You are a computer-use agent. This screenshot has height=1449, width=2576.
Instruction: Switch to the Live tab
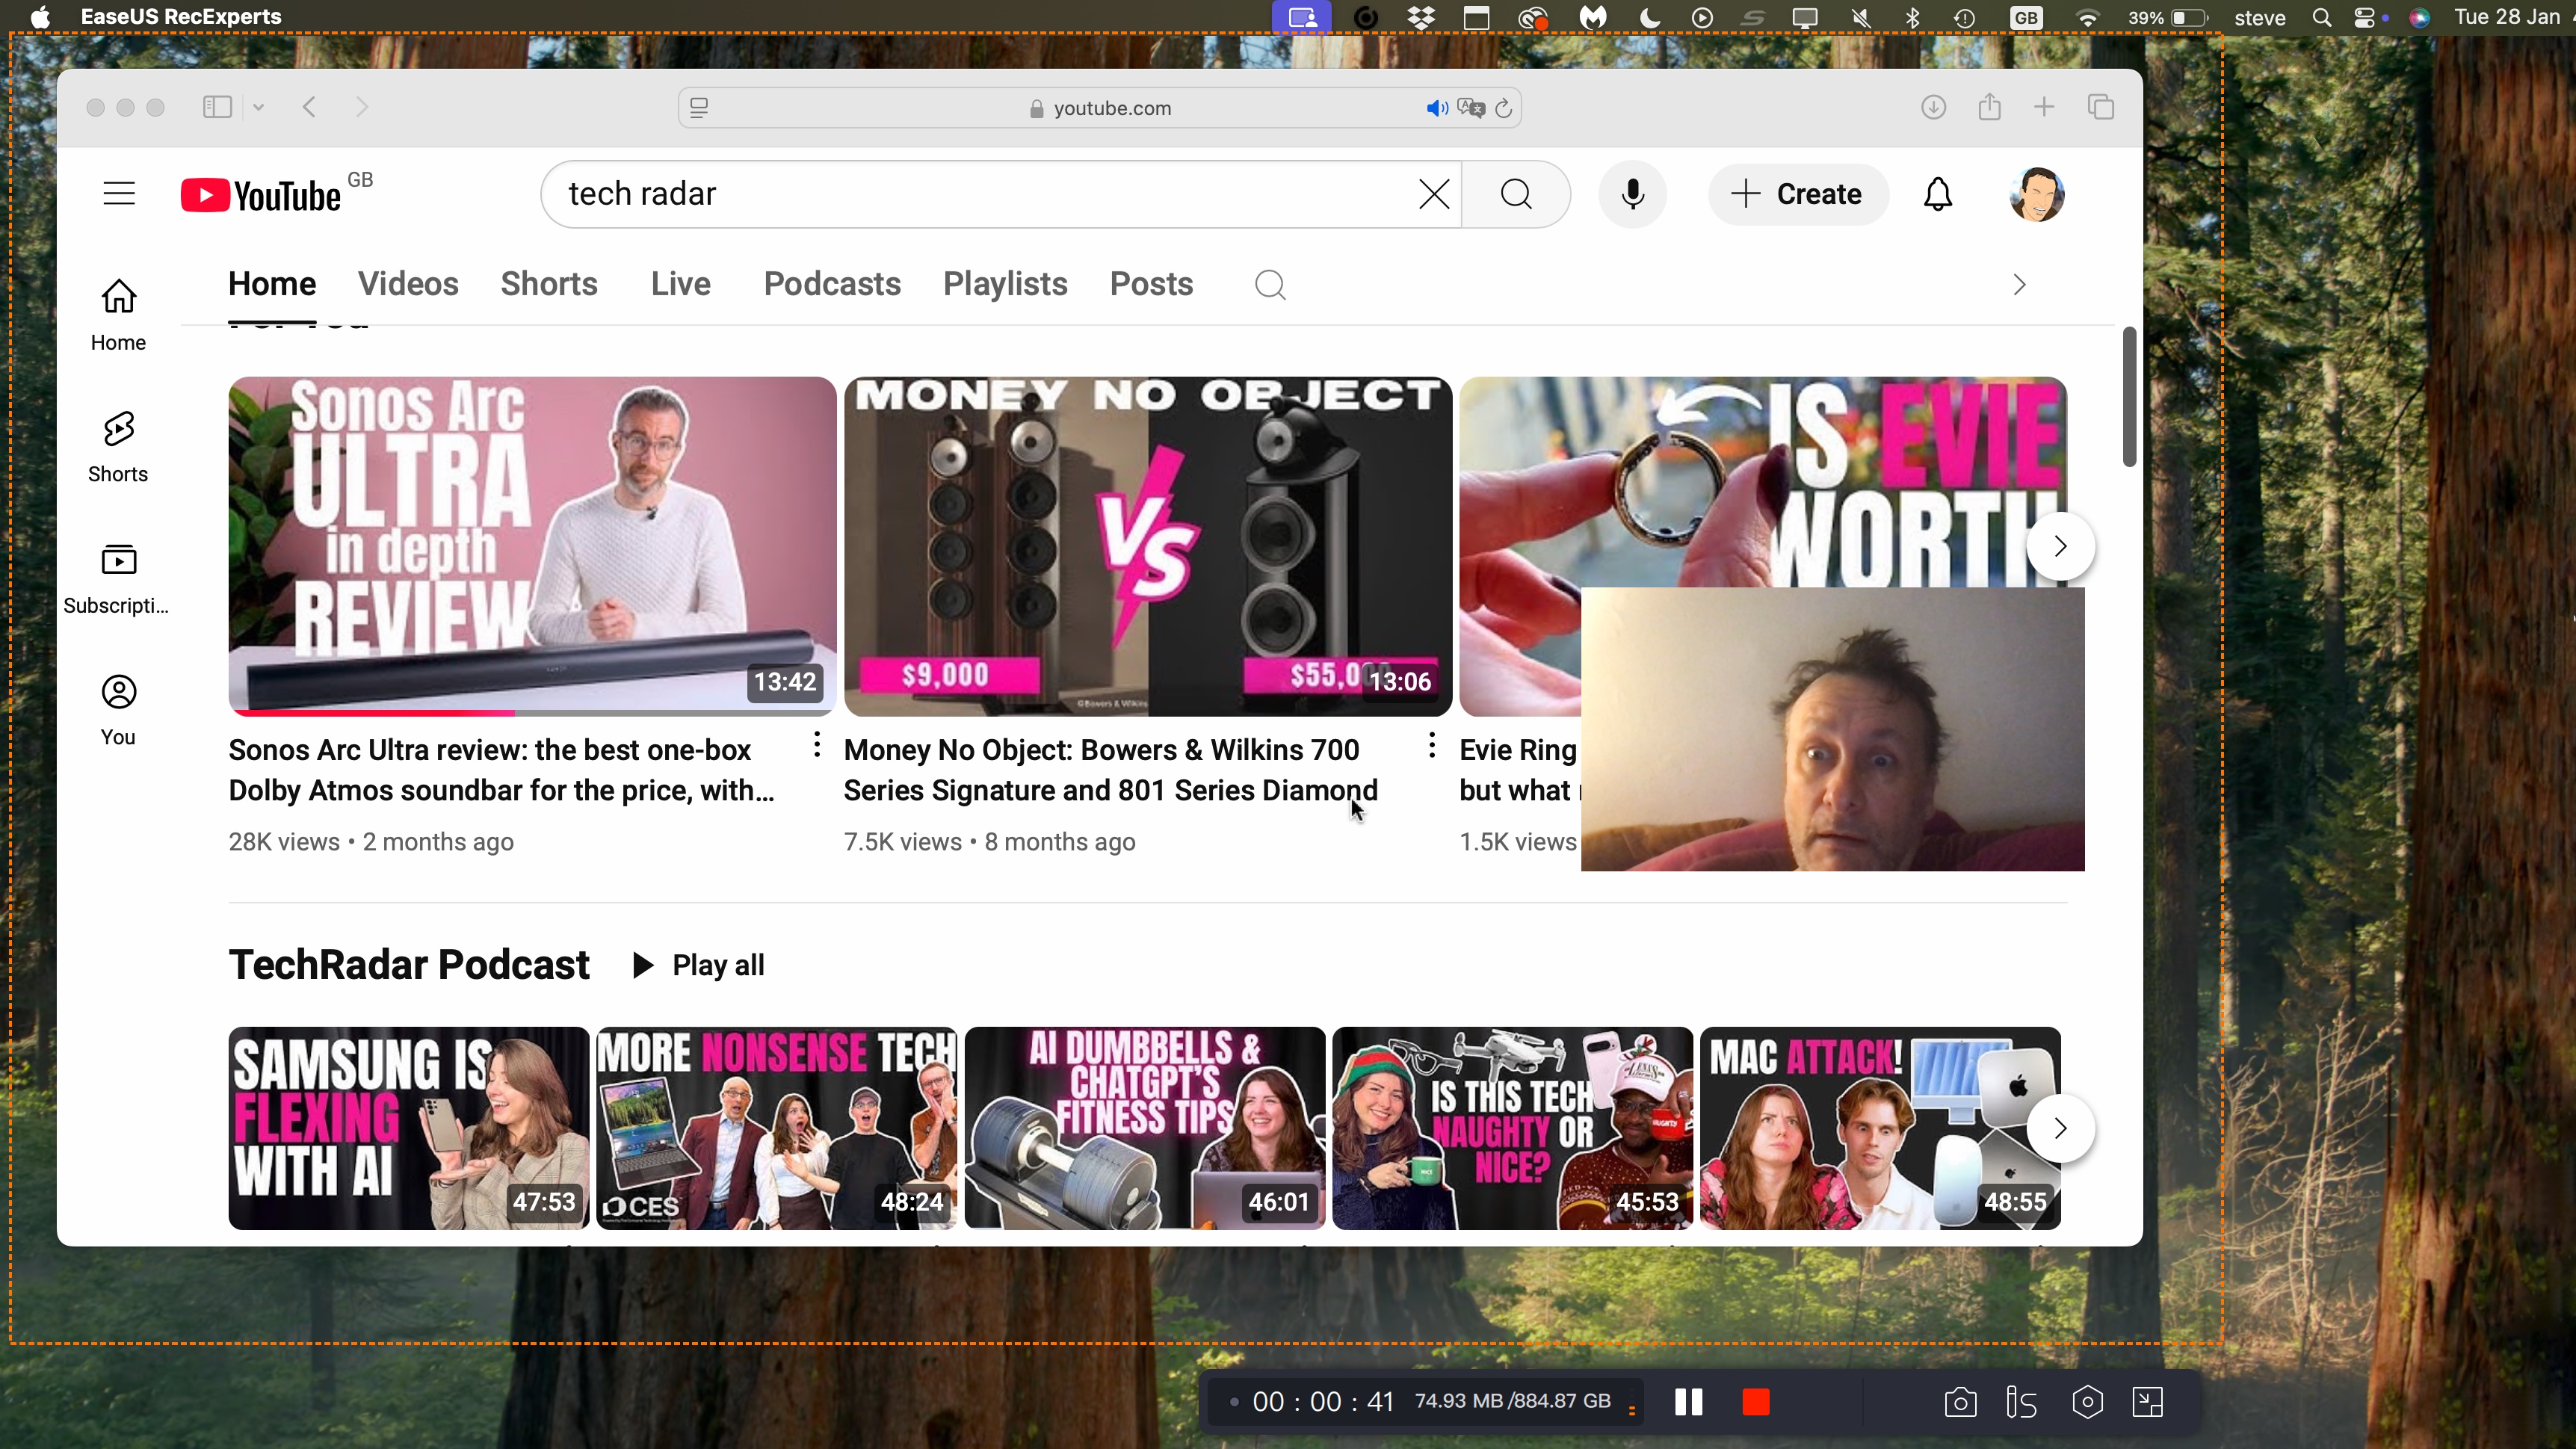click(680, 284)
